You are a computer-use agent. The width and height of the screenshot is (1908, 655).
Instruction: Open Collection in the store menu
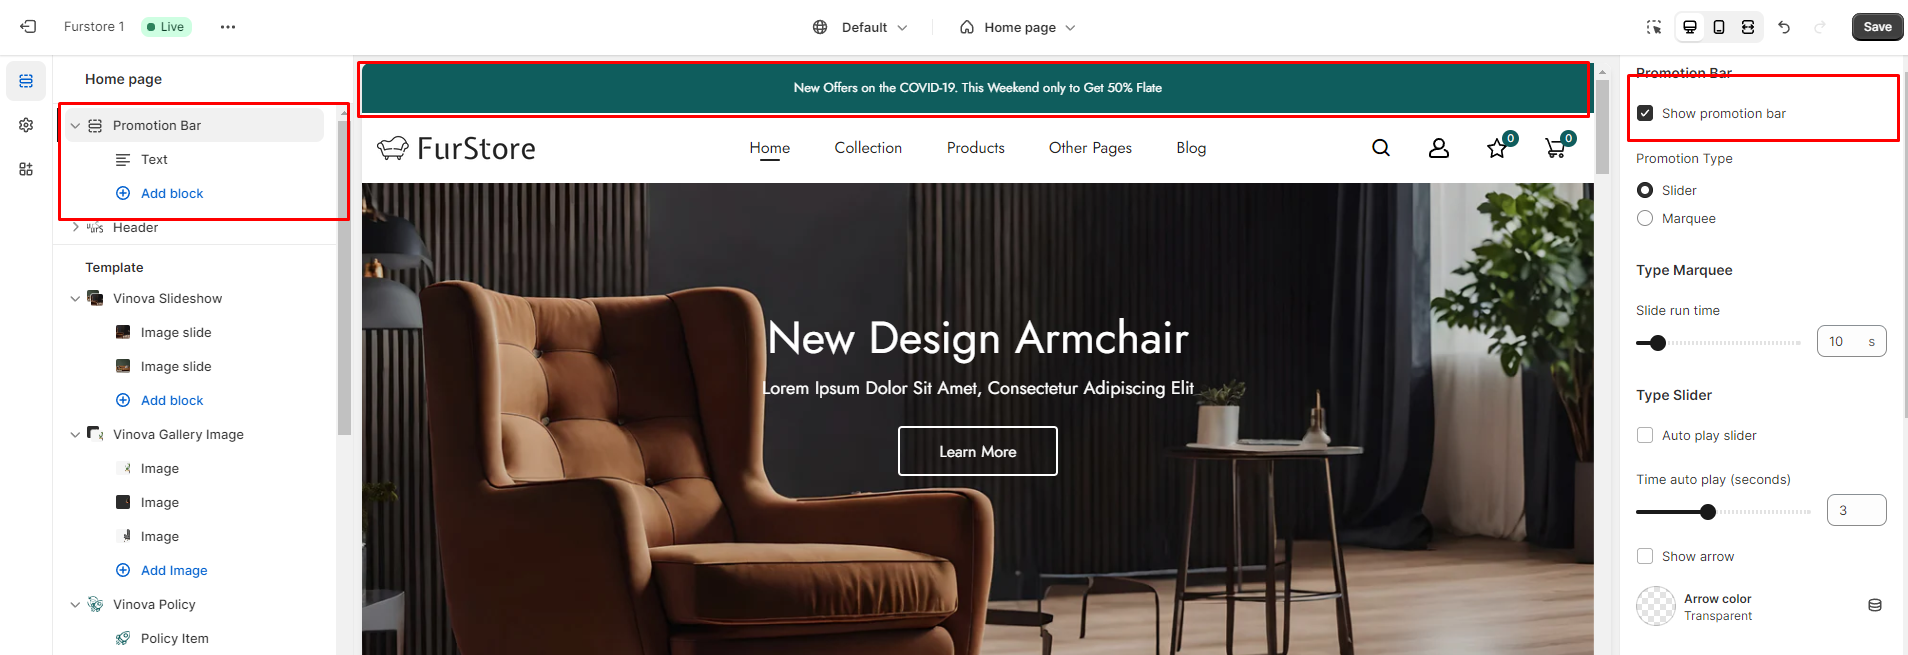[x=868, y=148]
